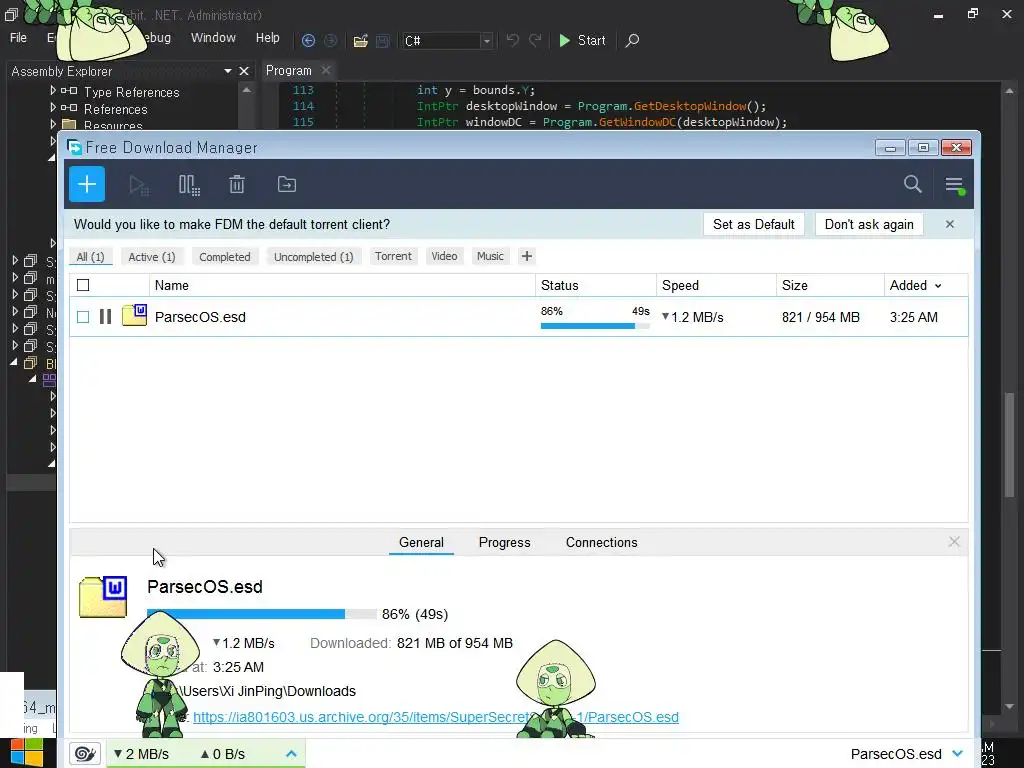Image resolution: width=1024 pixels, height=768 pixels.
Task: Pause the ParsecOS.esd download
Action: pos(105,317)
